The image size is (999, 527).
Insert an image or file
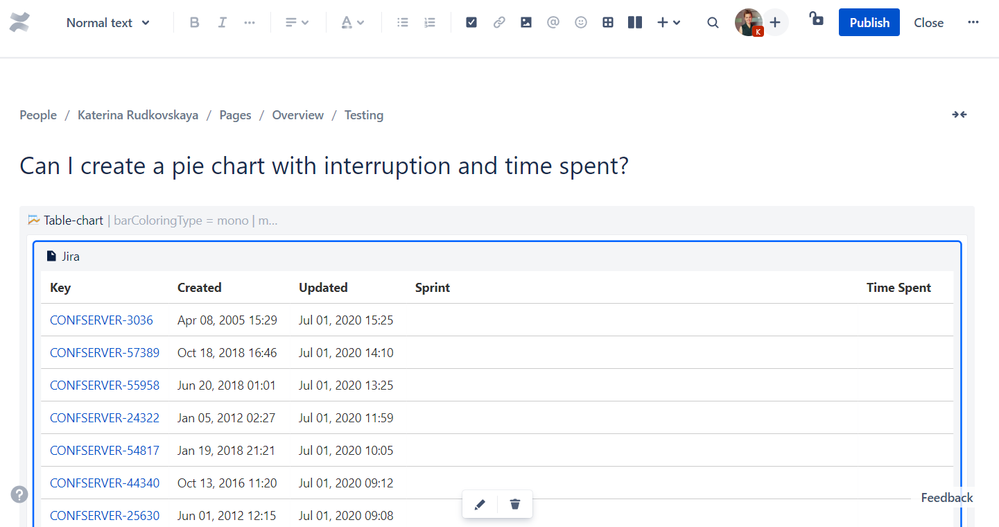coord(526,22)
